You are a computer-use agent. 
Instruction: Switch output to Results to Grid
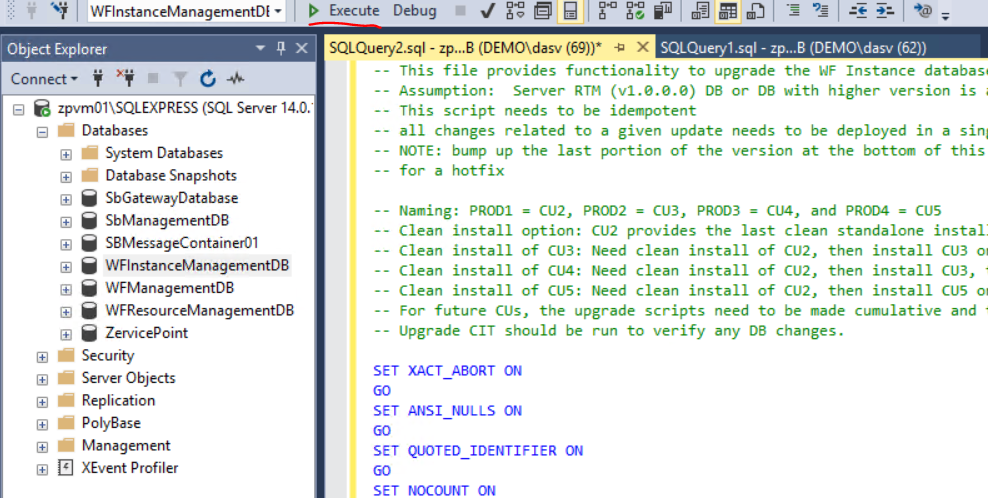tap(728, 11)
